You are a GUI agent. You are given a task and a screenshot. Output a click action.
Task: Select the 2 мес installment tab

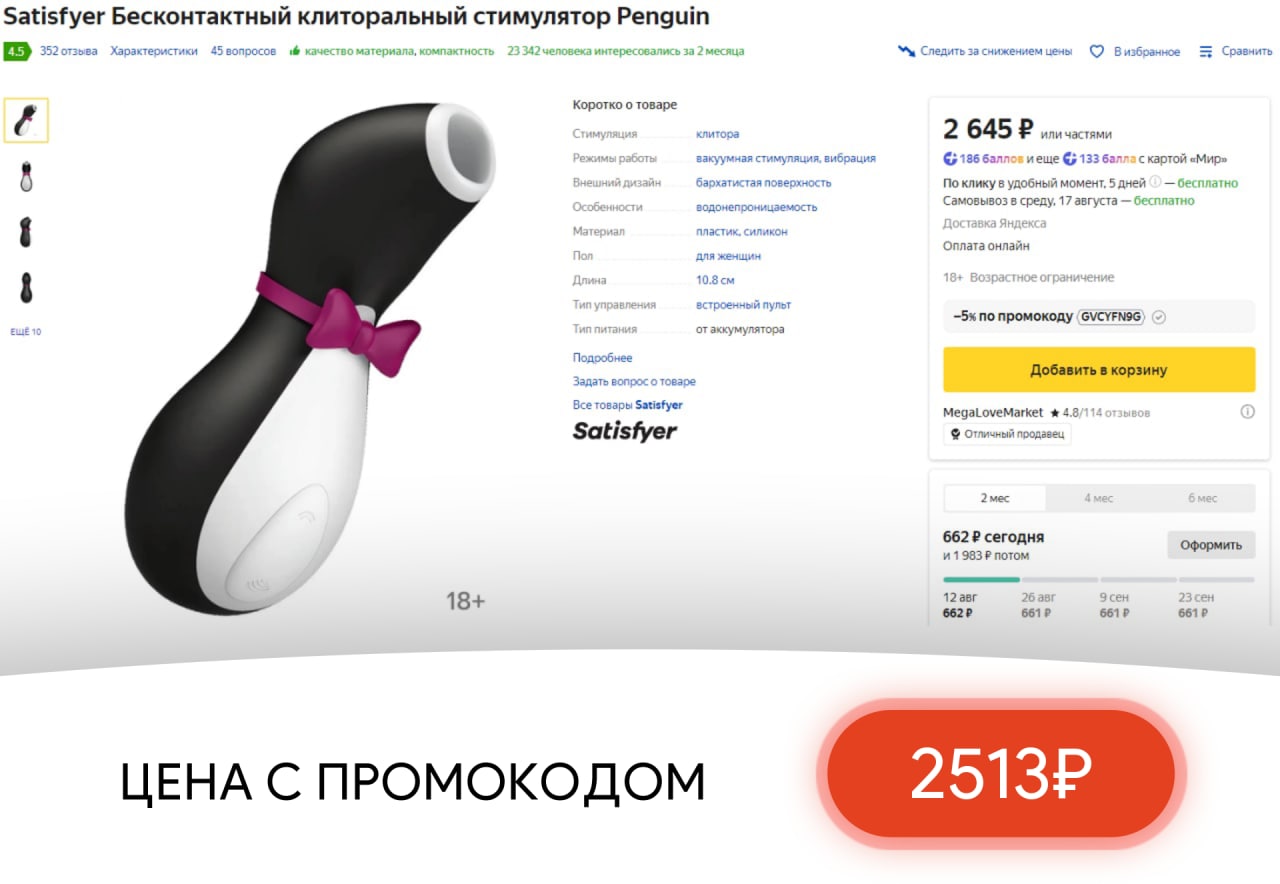(x=995, y=498)
